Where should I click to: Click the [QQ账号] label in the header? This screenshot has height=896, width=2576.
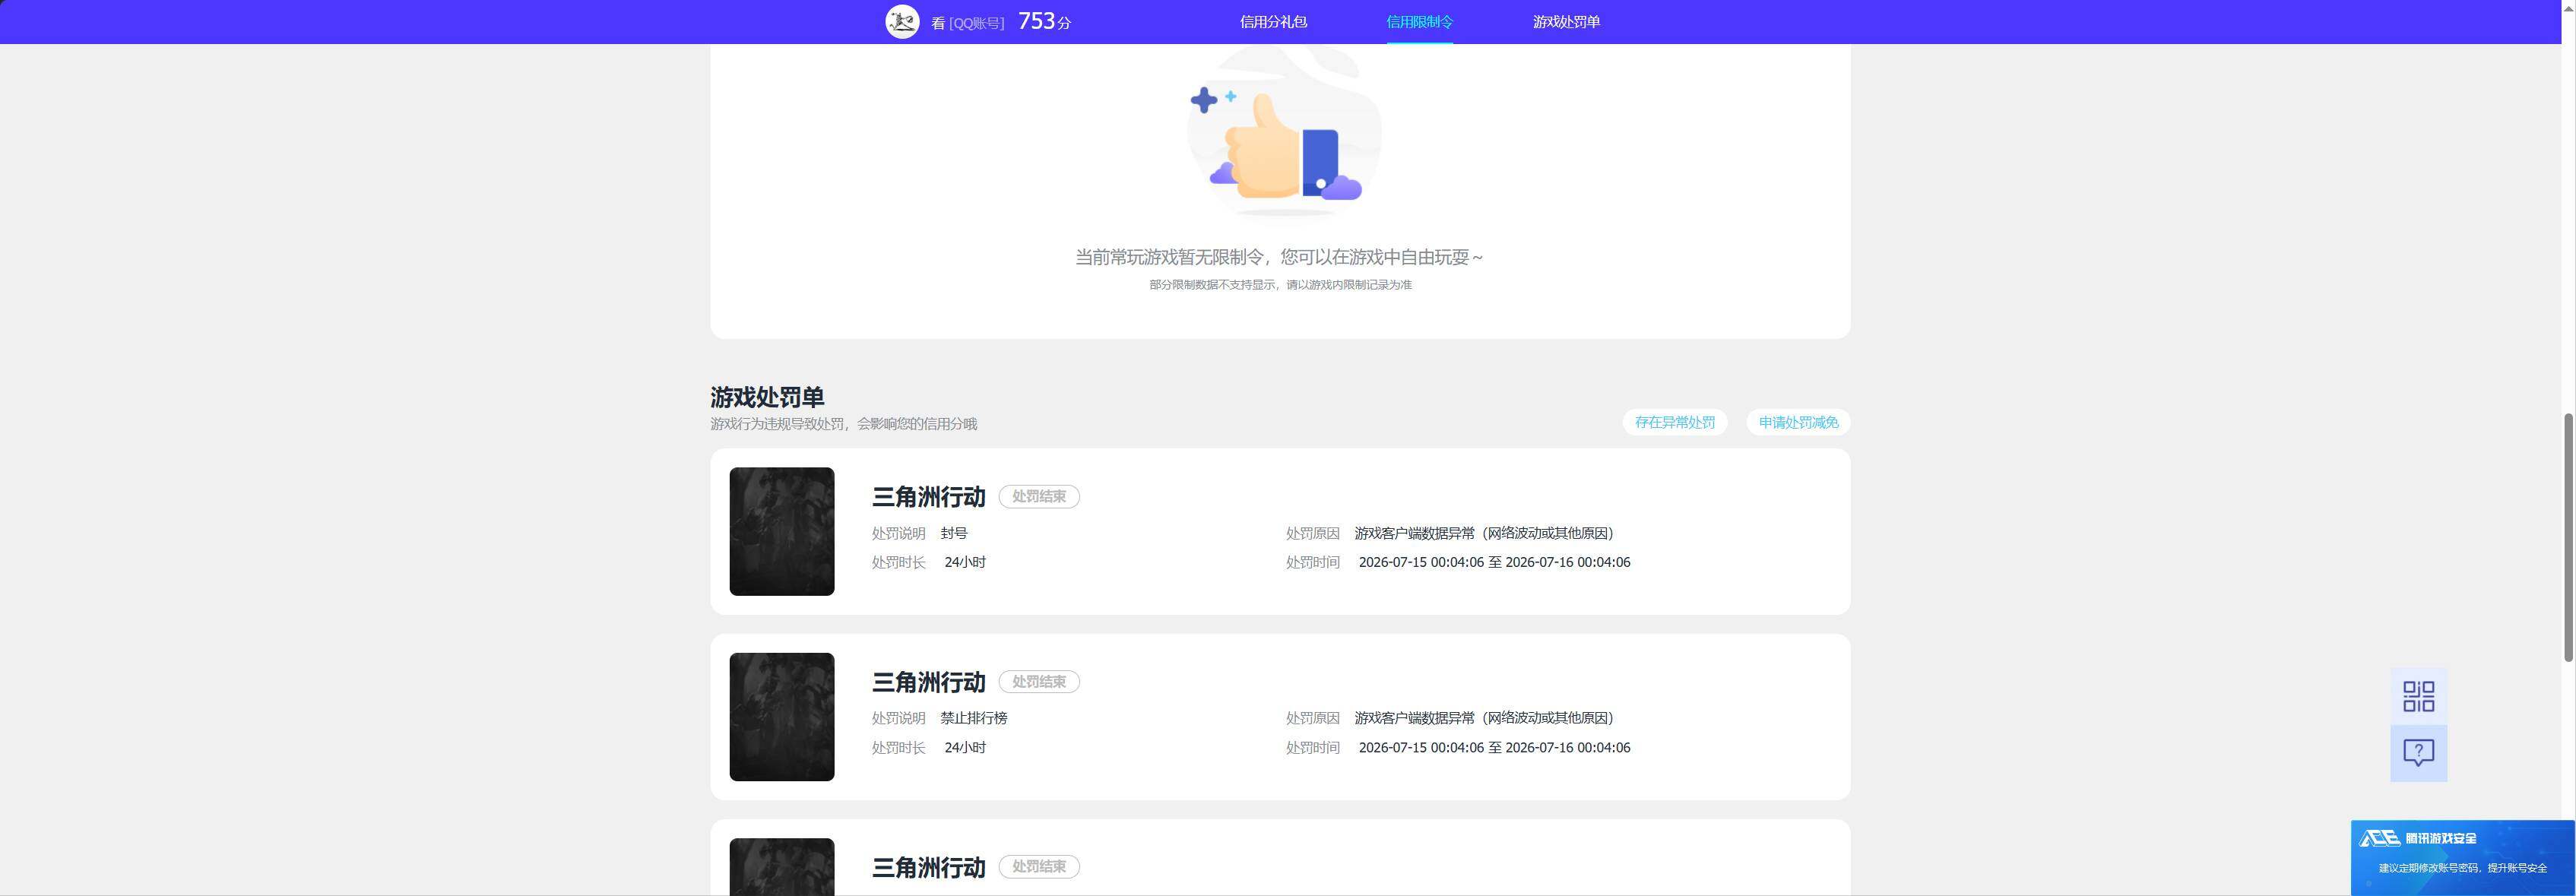(976, 23)
